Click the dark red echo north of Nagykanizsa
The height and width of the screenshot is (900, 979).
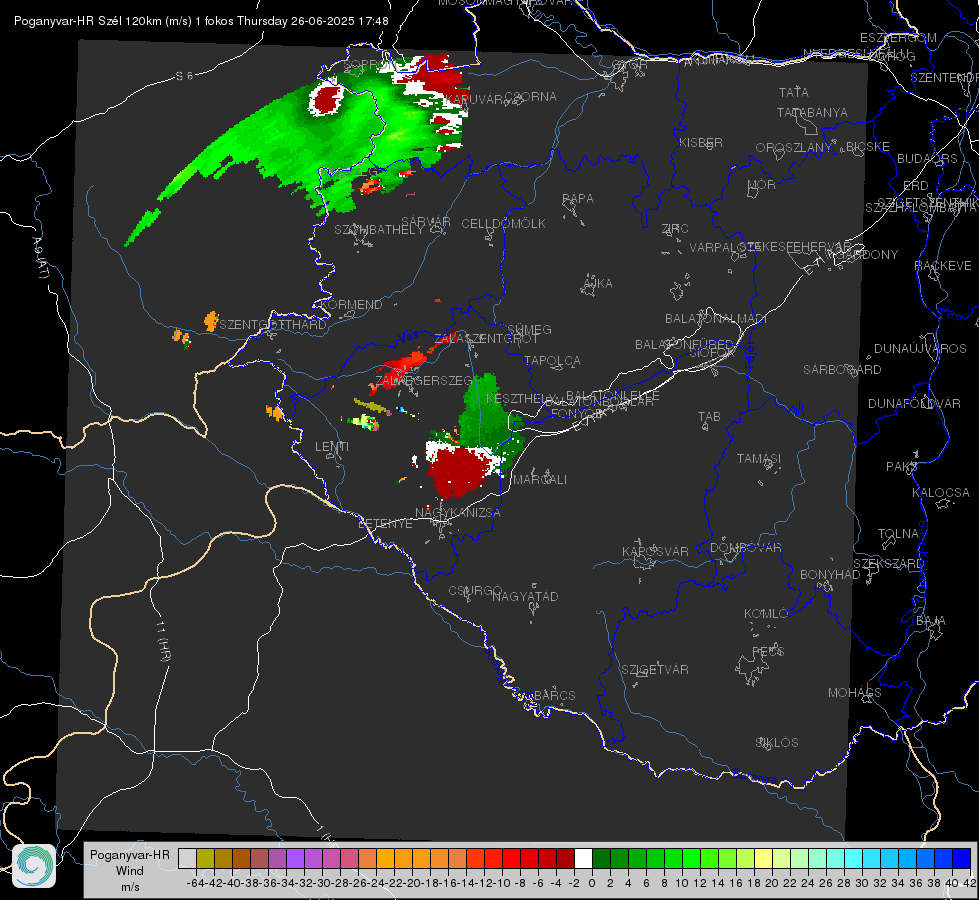click(459, 472)
